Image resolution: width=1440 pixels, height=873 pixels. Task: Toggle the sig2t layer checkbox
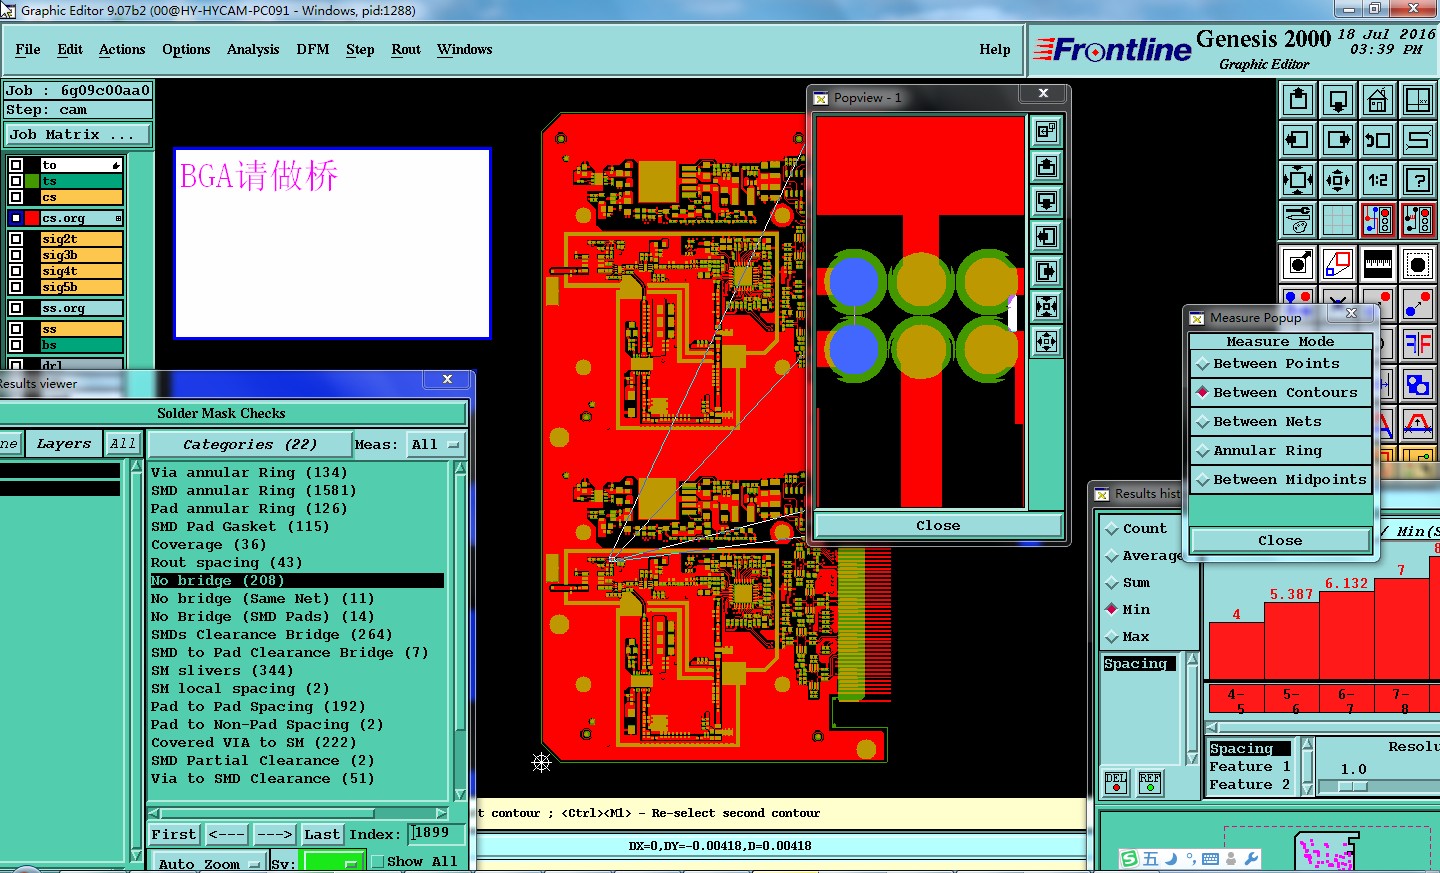(16, 239)
